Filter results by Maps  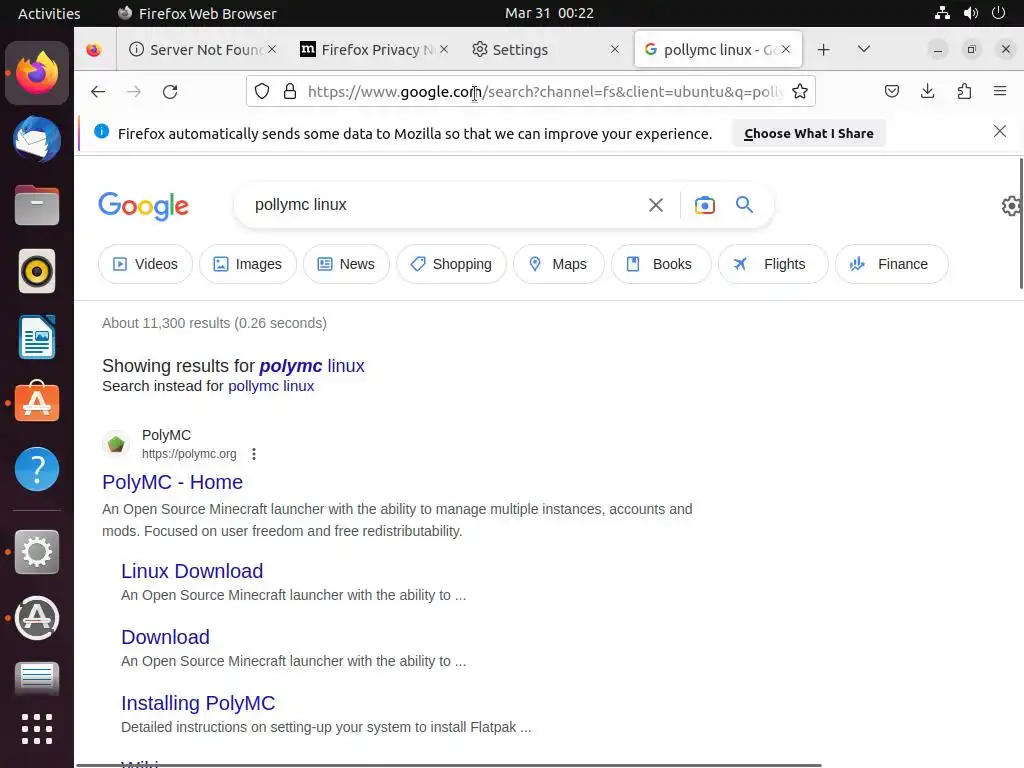point(559,264)
